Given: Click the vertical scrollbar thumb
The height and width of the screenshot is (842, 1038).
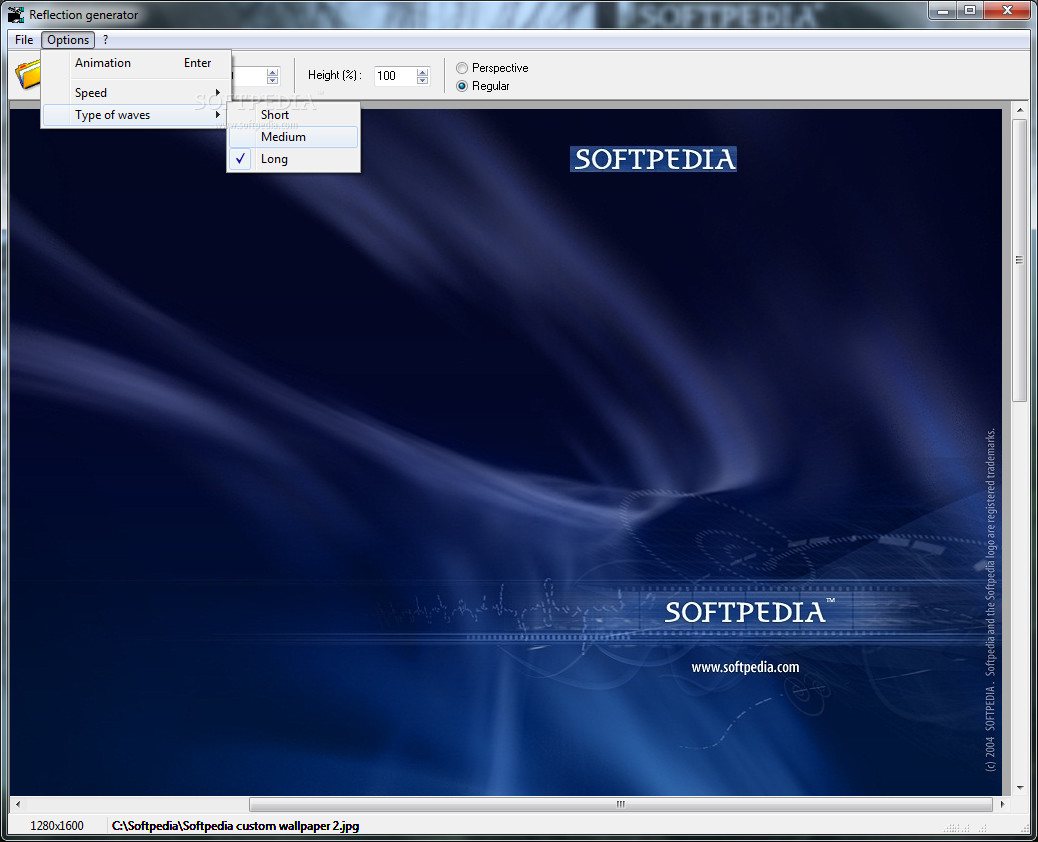Looking at the screenshot, I should 1019,259.
